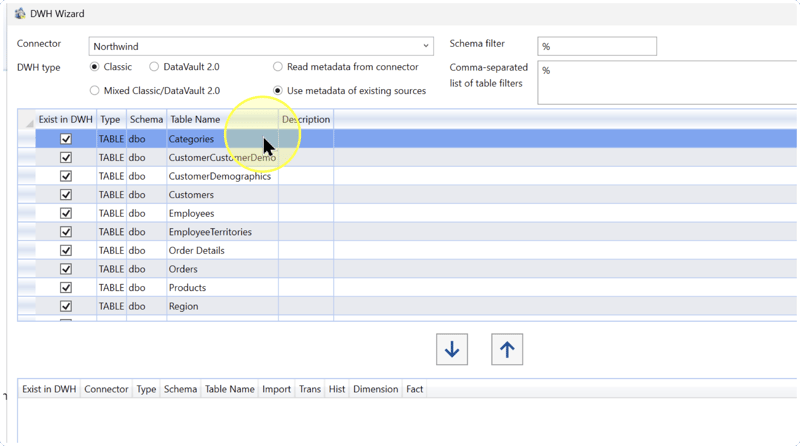Screen dimensions: 800x446
Task: Sort upper grid by the Type column header
Action: (111, 119)
